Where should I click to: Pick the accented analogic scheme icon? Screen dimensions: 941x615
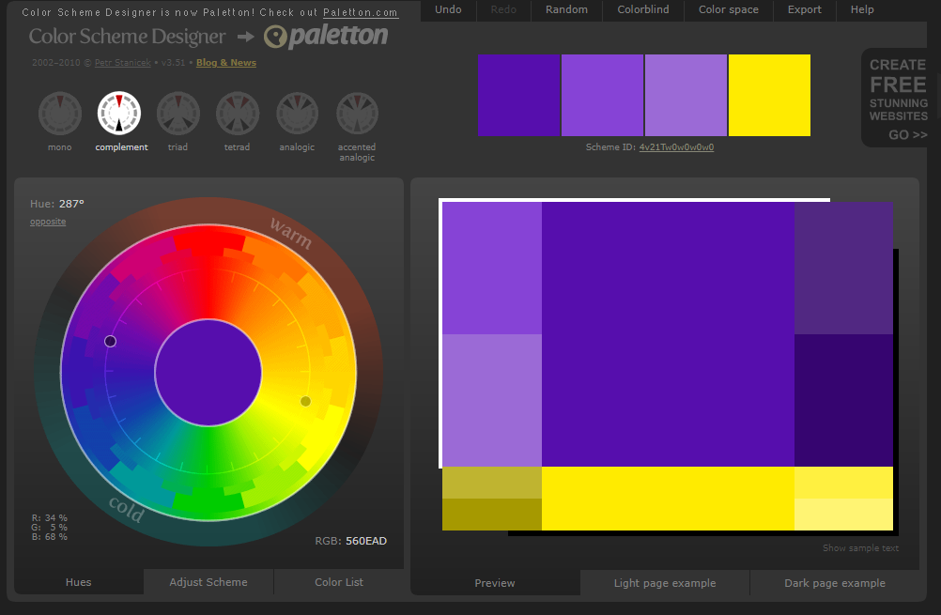pyautogui.click(x=357, y=114)
